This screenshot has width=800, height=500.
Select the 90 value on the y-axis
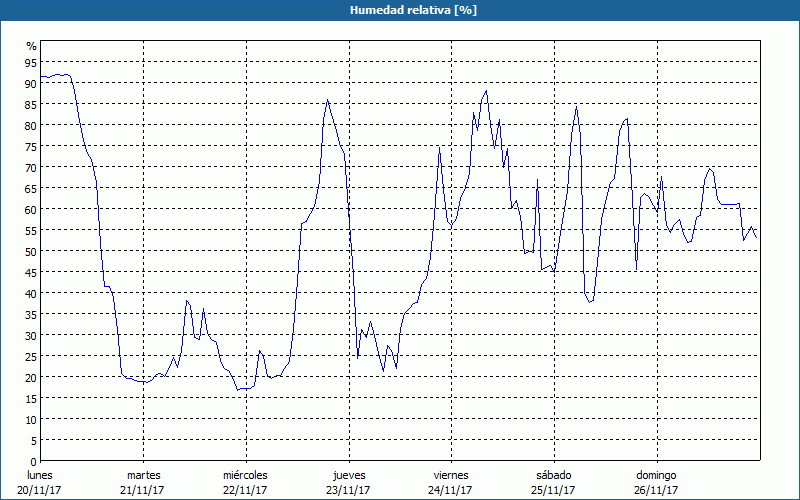click(31, 84)
